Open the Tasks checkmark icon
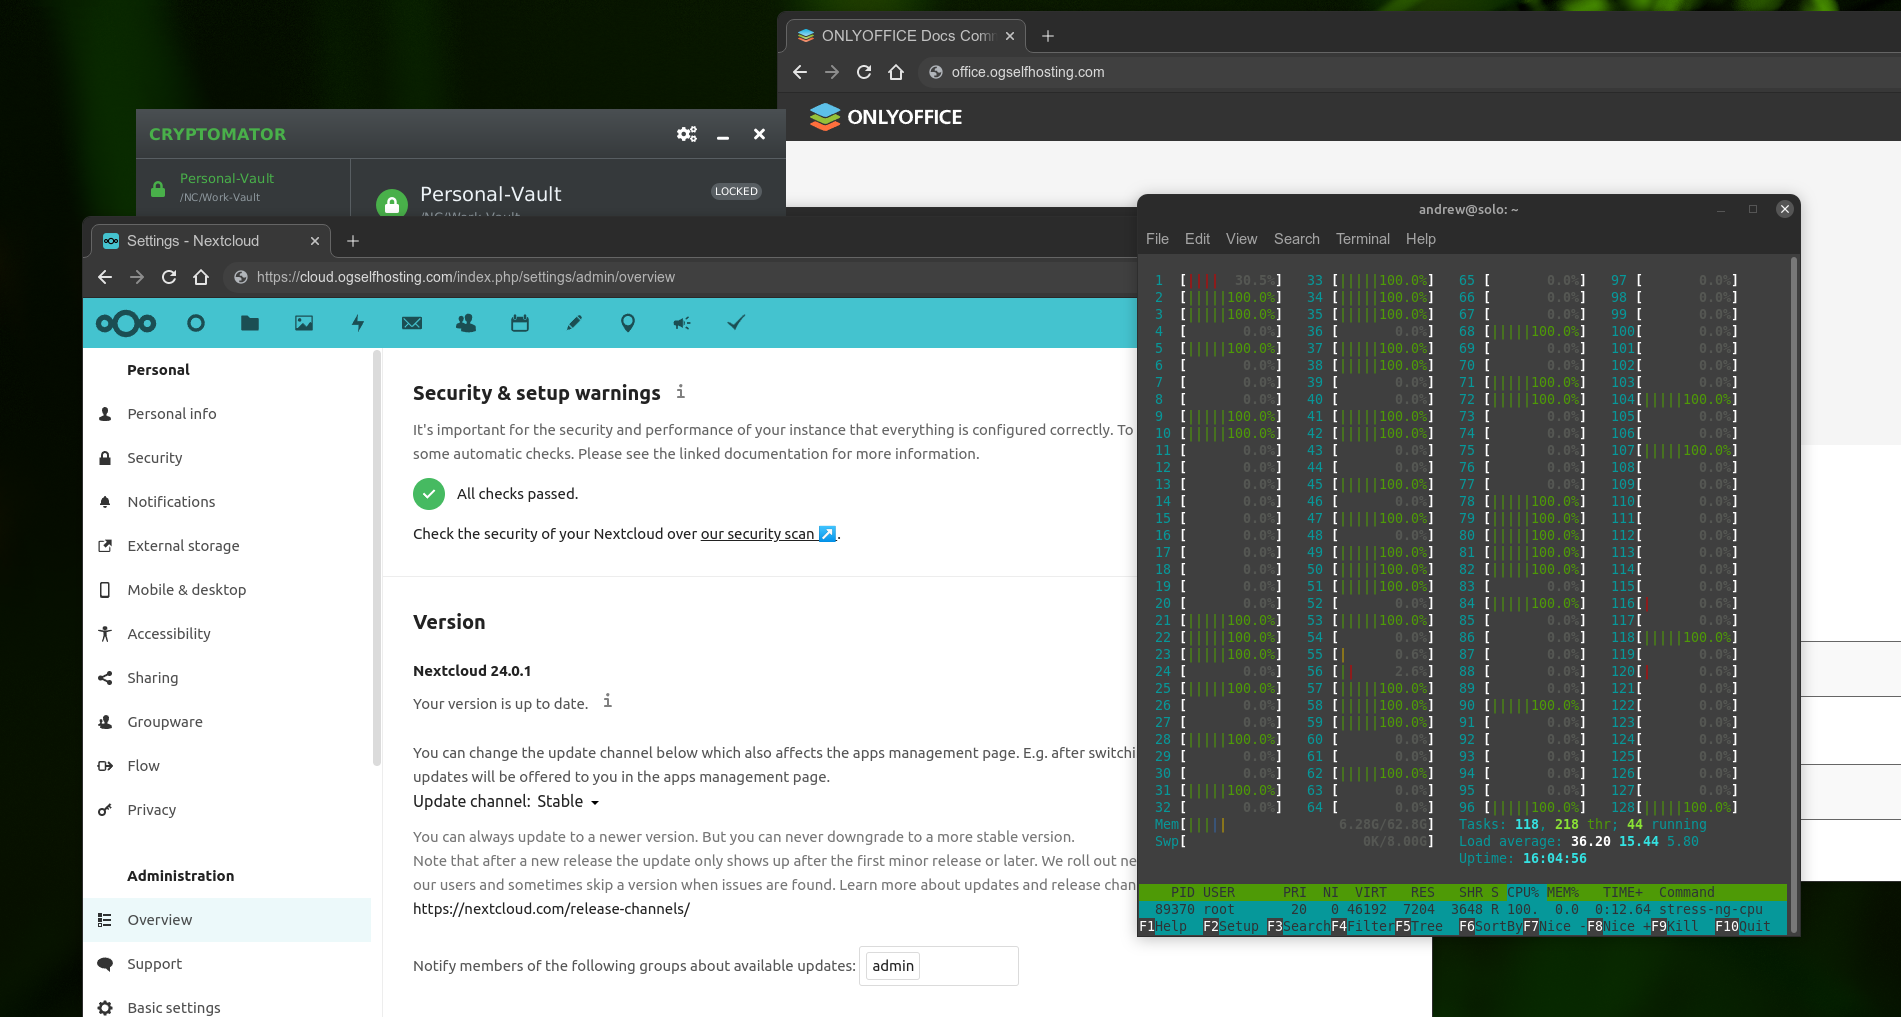The height and width of the screenshot is (1017, 1901). pyautogui.click(x=736, y=323)
